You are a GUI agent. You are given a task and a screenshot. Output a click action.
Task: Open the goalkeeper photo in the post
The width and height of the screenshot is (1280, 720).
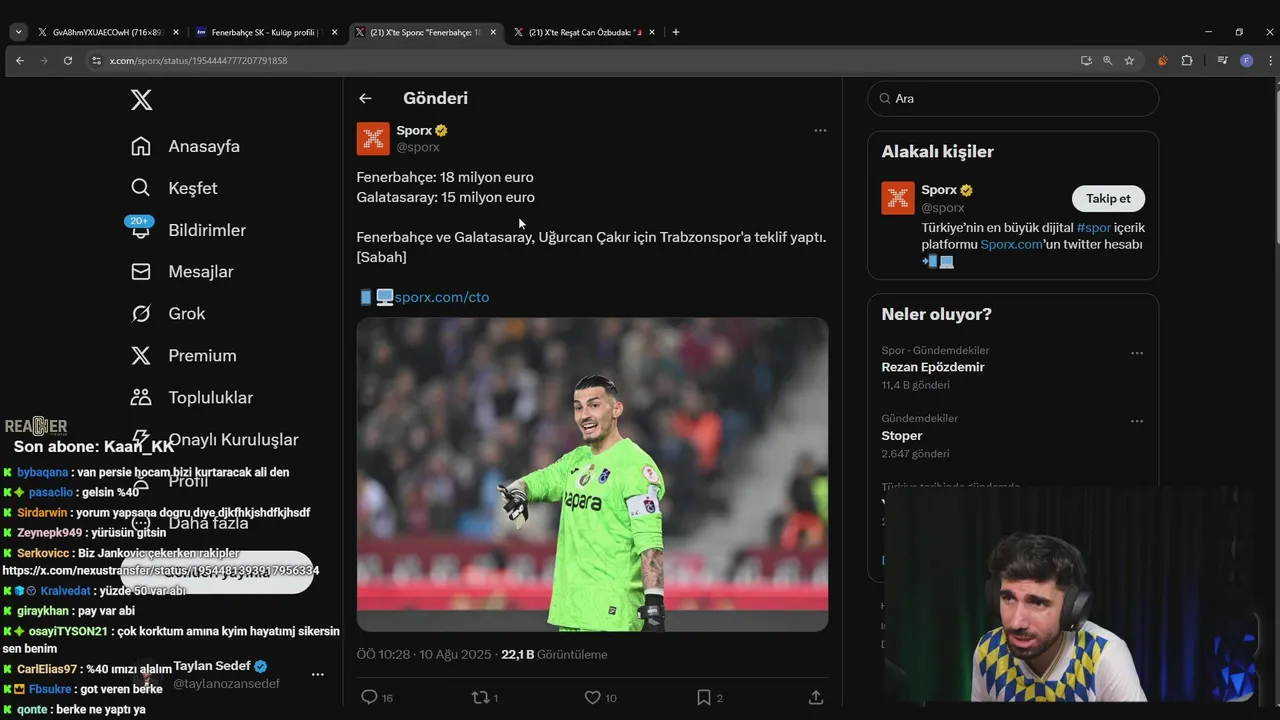point(592,474)
